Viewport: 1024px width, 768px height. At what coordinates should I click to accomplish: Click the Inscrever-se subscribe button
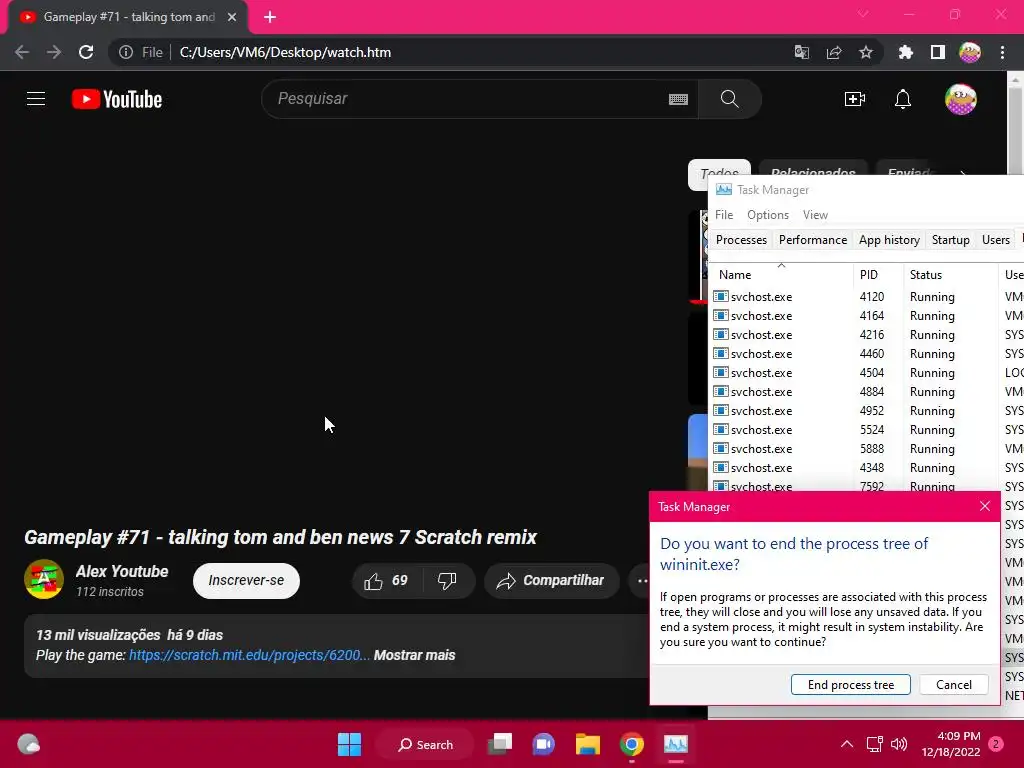coord(246,581)
